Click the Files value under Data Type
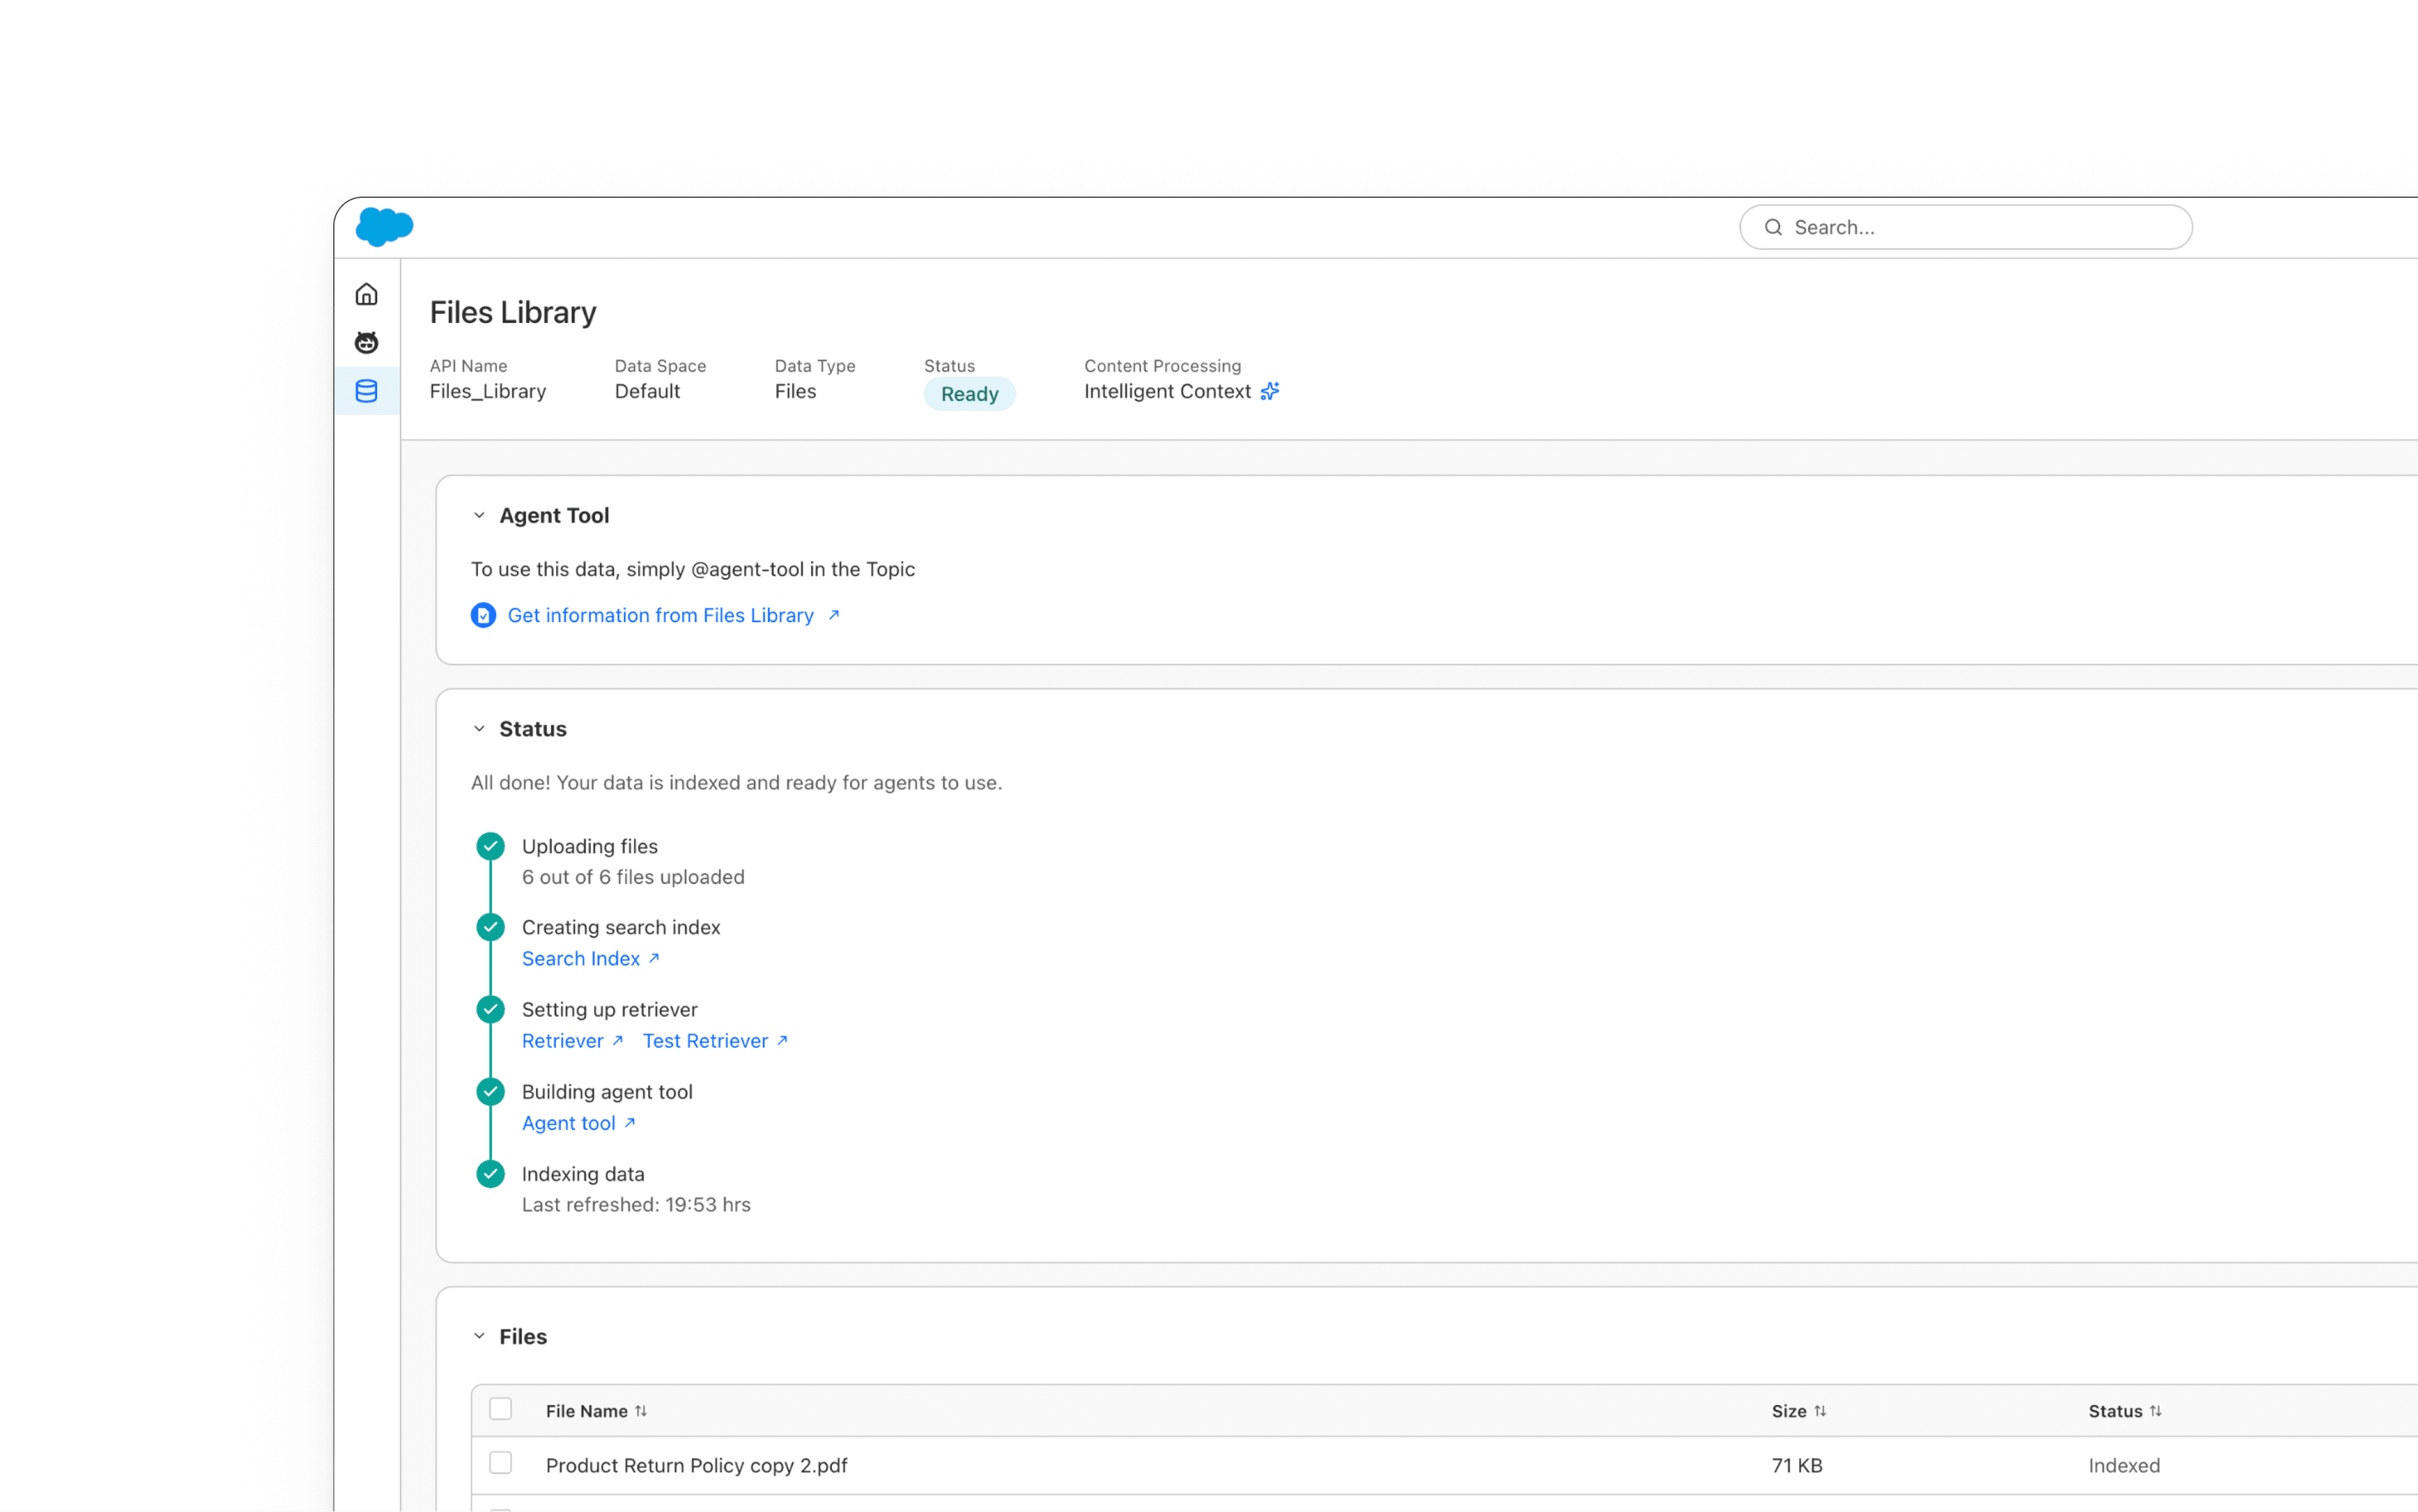The image size is (2418, 1512). tap(795, 391)
